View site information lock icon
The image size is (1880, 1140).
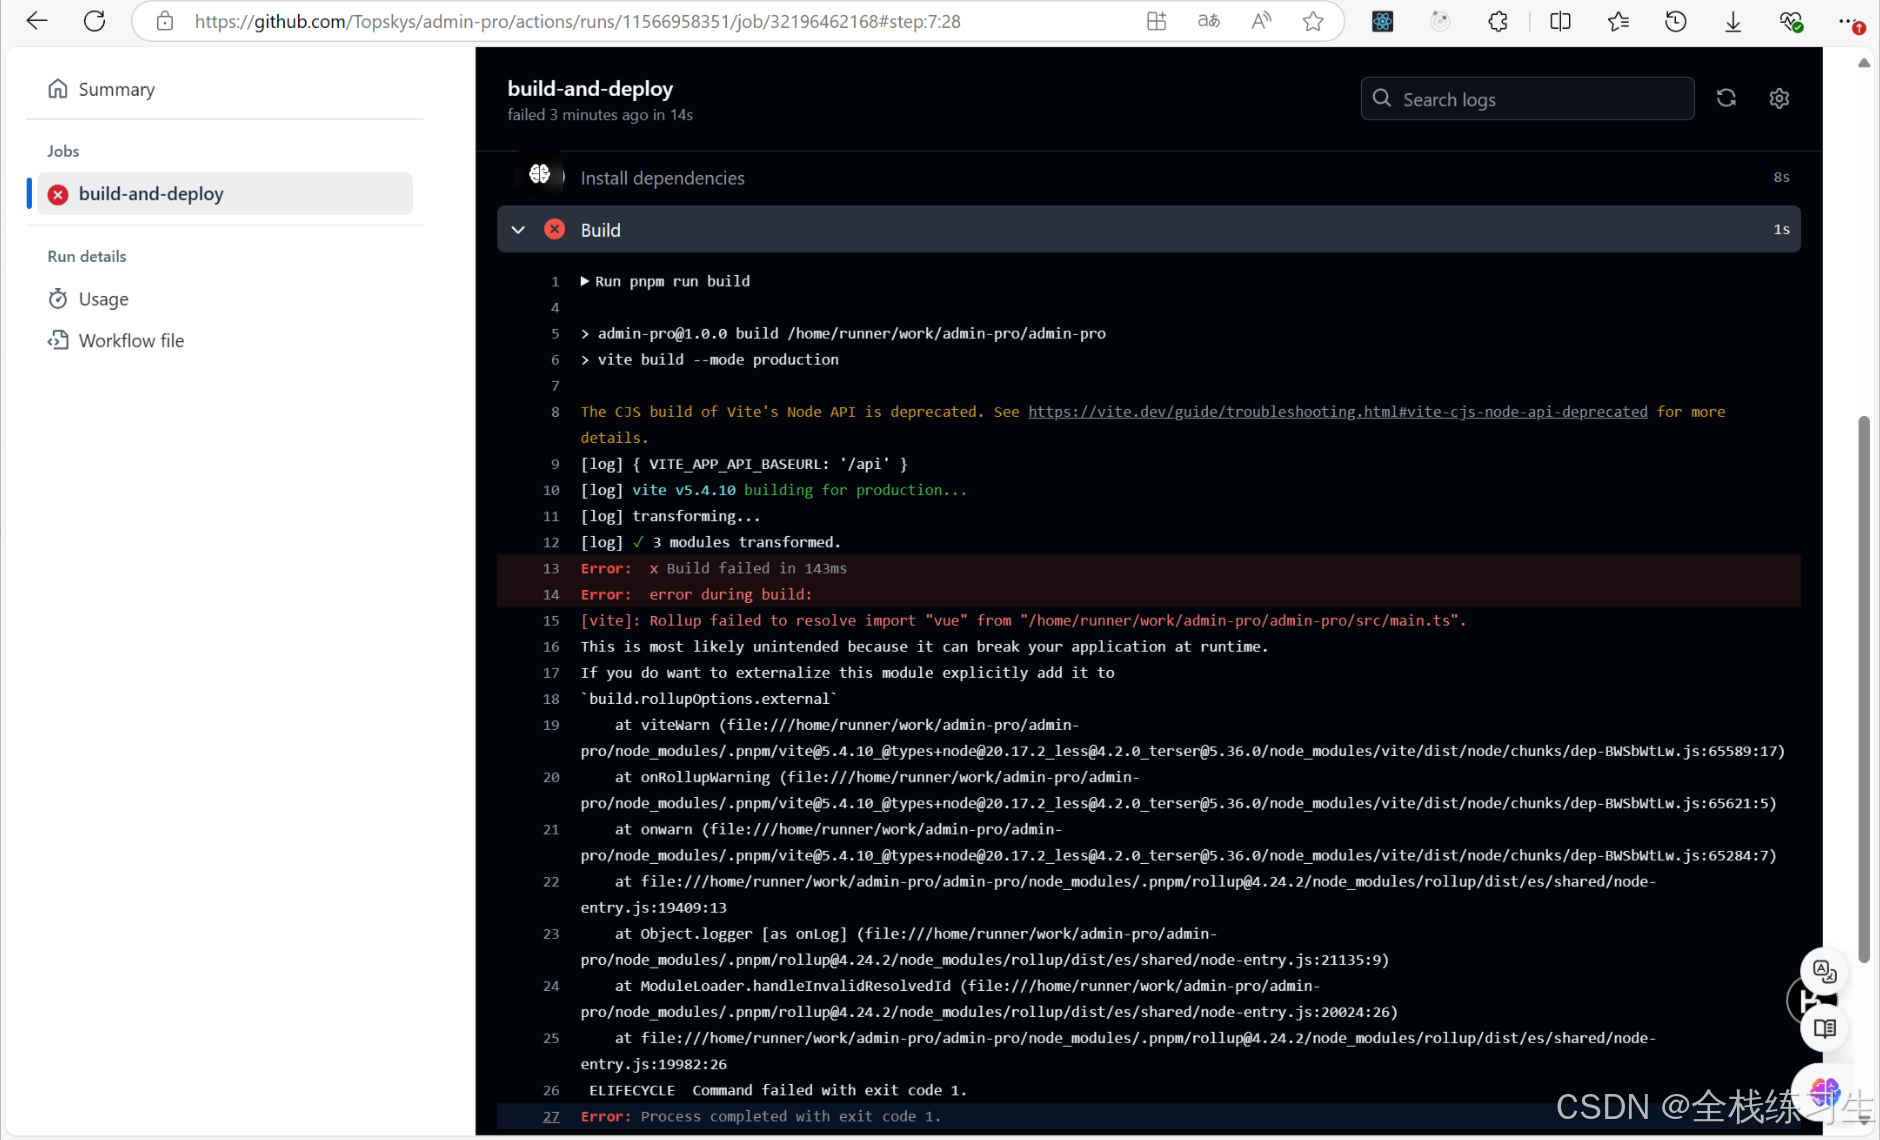coord(165,21)
